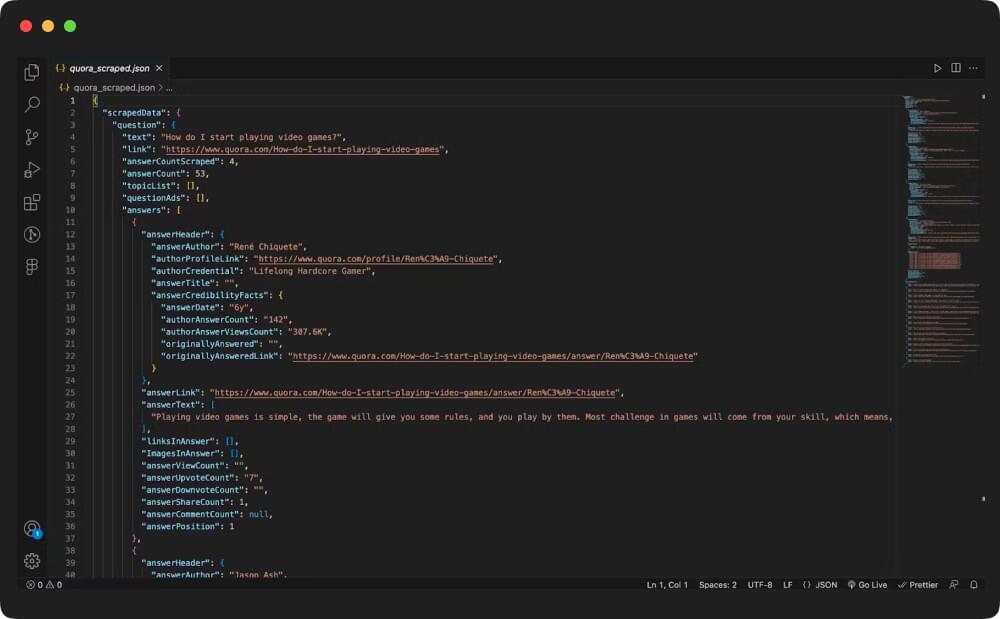Open the Explorer view in the activity bar
This screenshot has height=619, width=1000.
pos(31,72)
